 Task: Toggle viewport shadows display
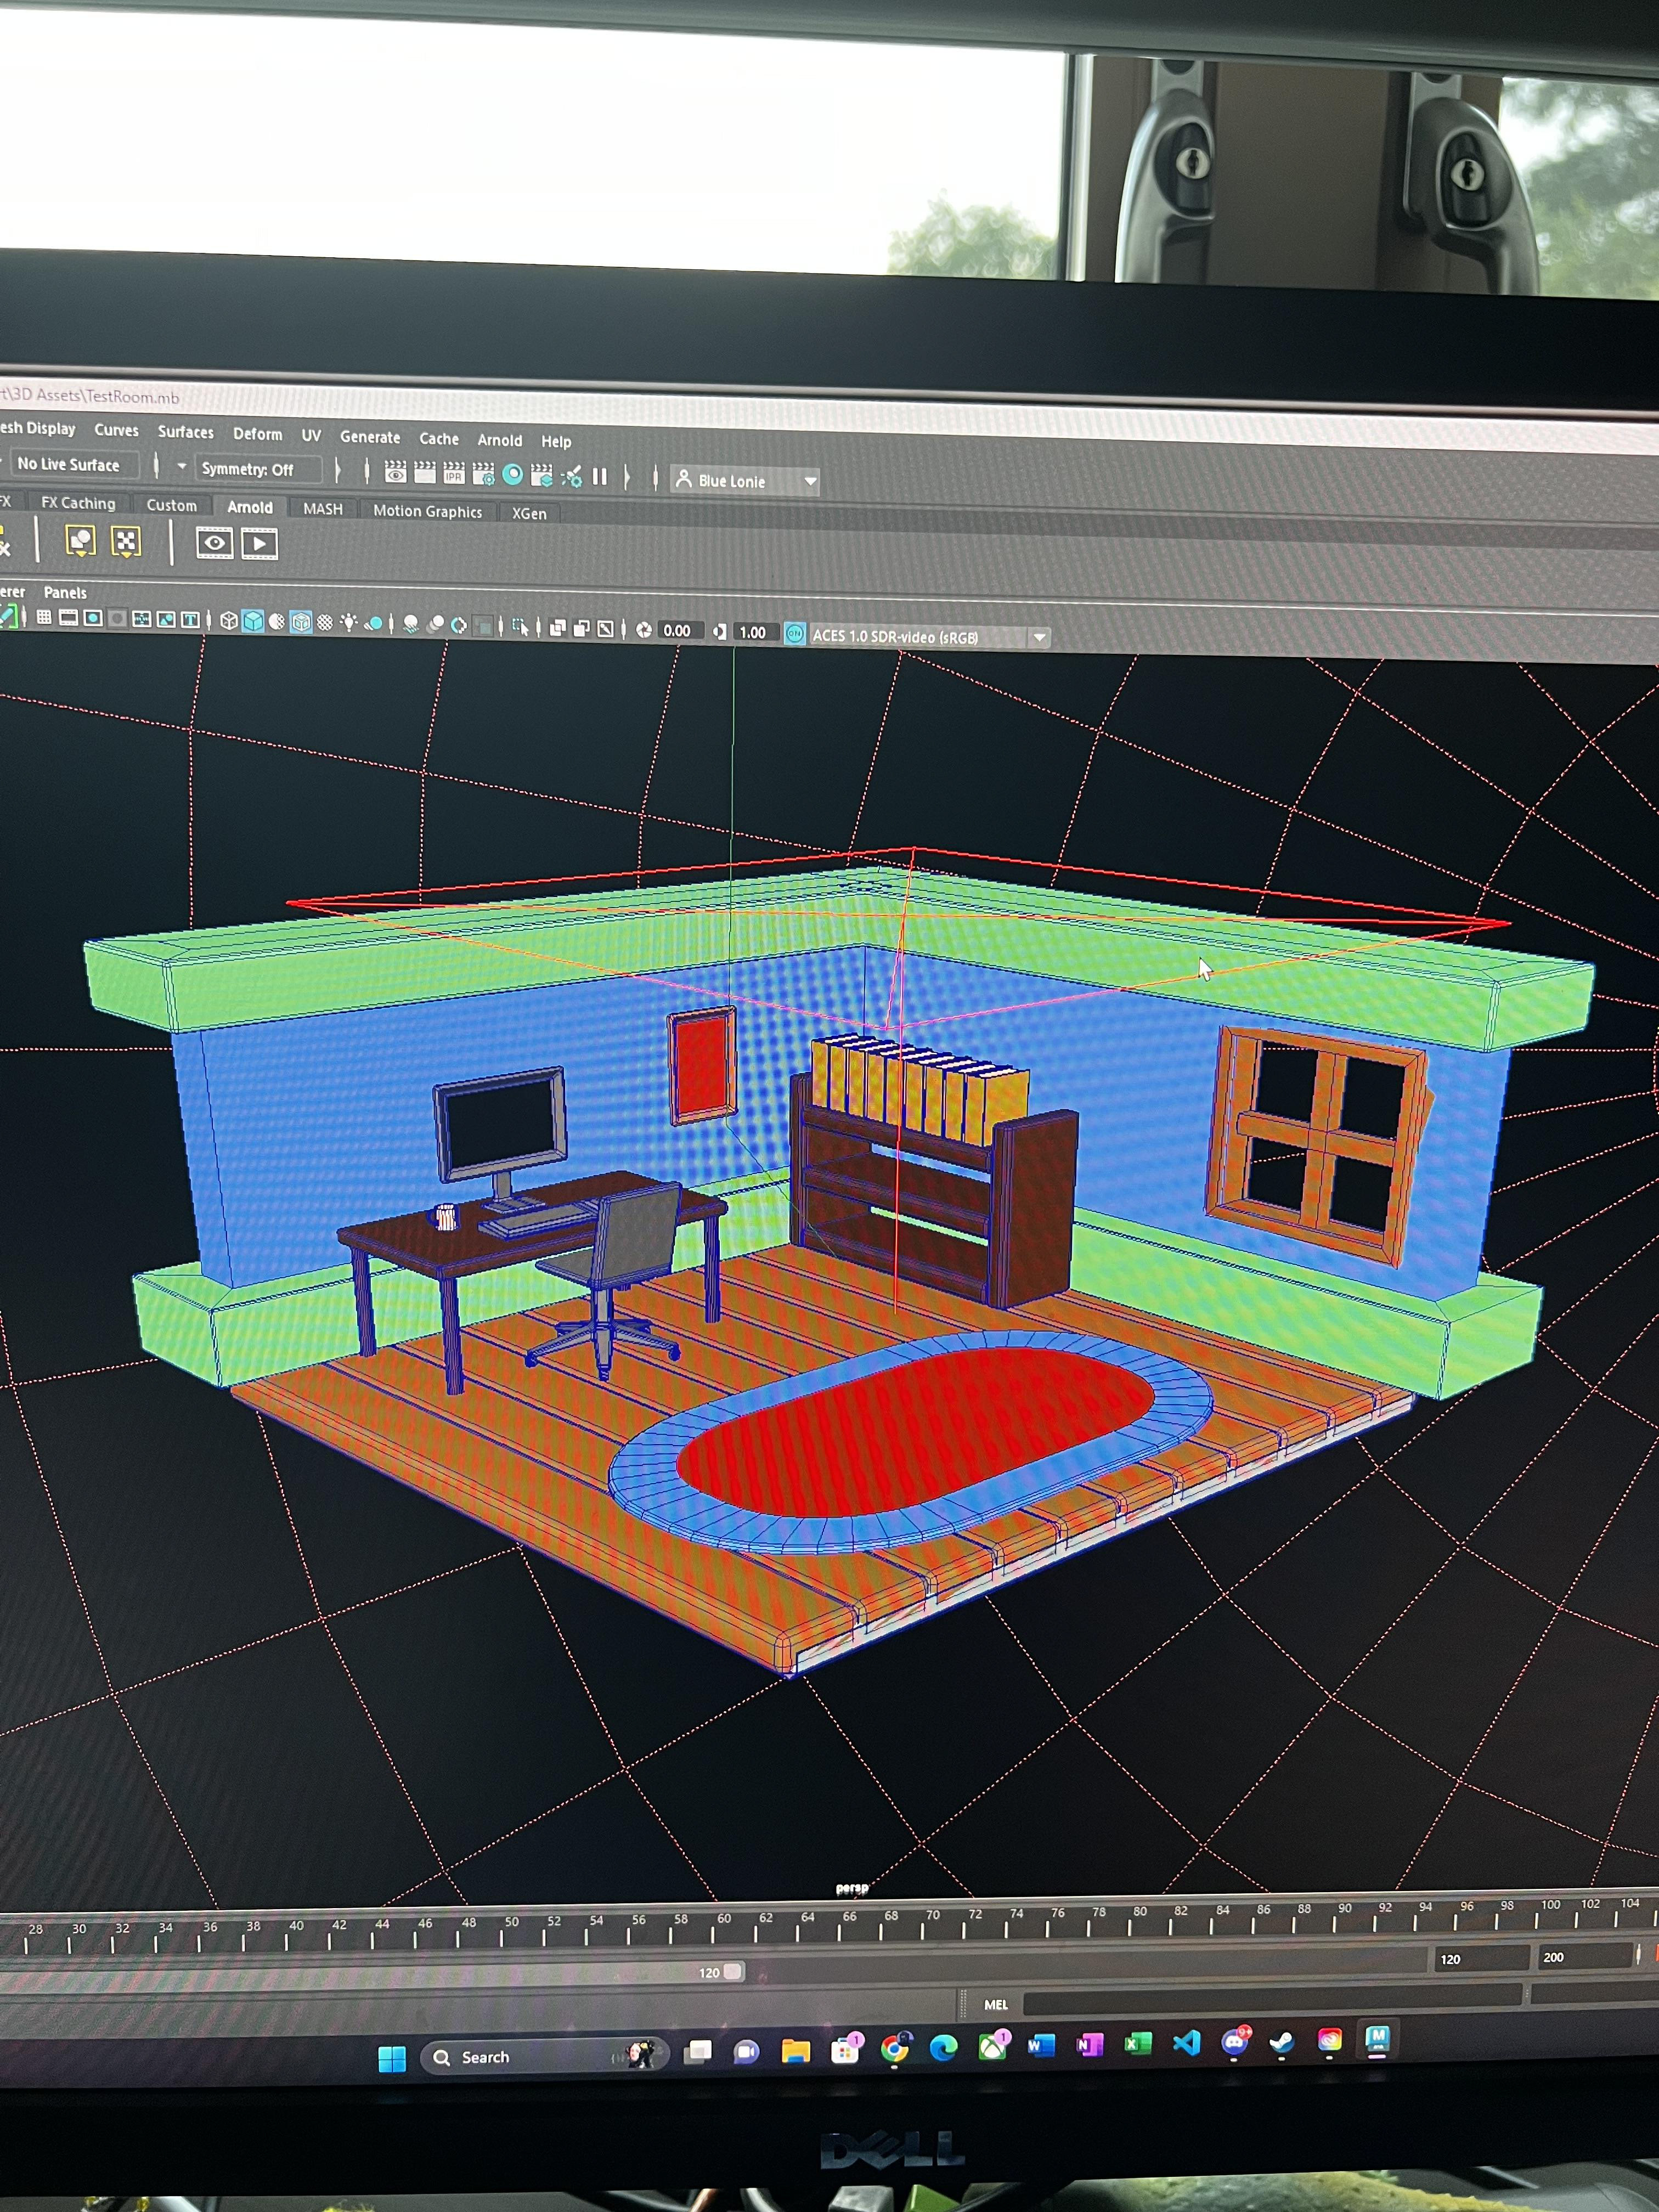(x=373, y=624)
